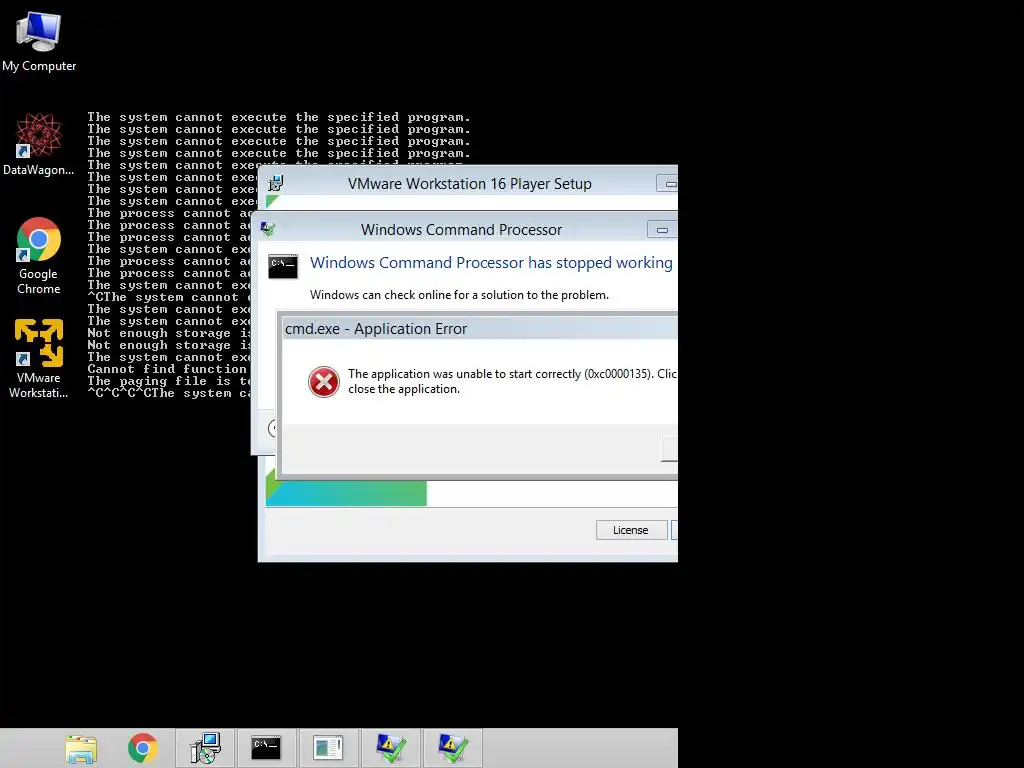Click the 'The paging file is' console line
Image resolution: width=1024 pixels, height=768 pixels.
click(169, 381)
